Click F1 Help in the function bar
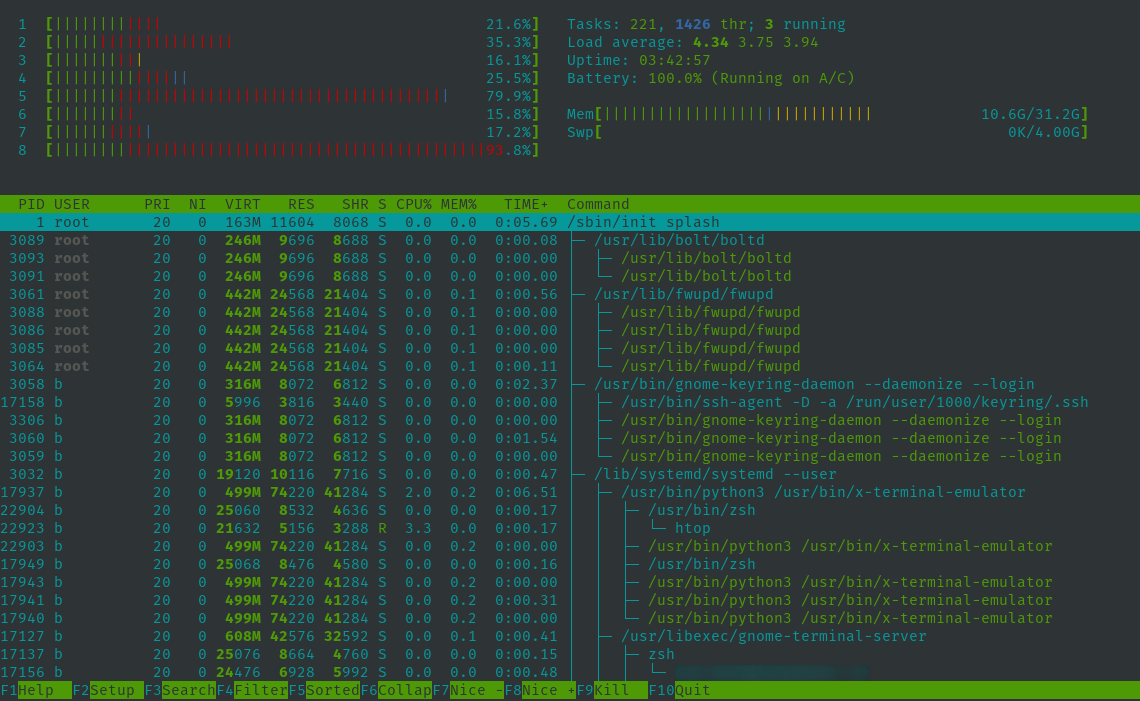The height and width of the screenshot is (701, 1140). pyautogui.click(x=36, y=690)
